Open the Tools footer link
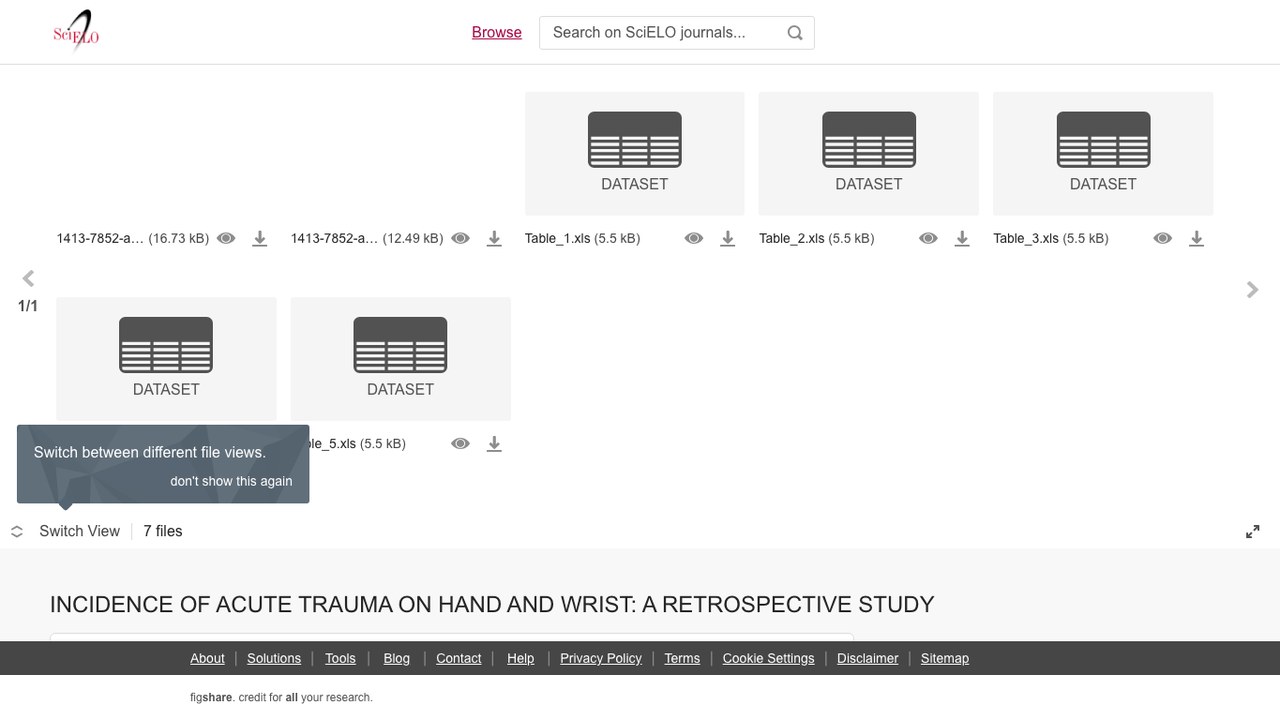 pyautogui.click(x=340, y=658)
